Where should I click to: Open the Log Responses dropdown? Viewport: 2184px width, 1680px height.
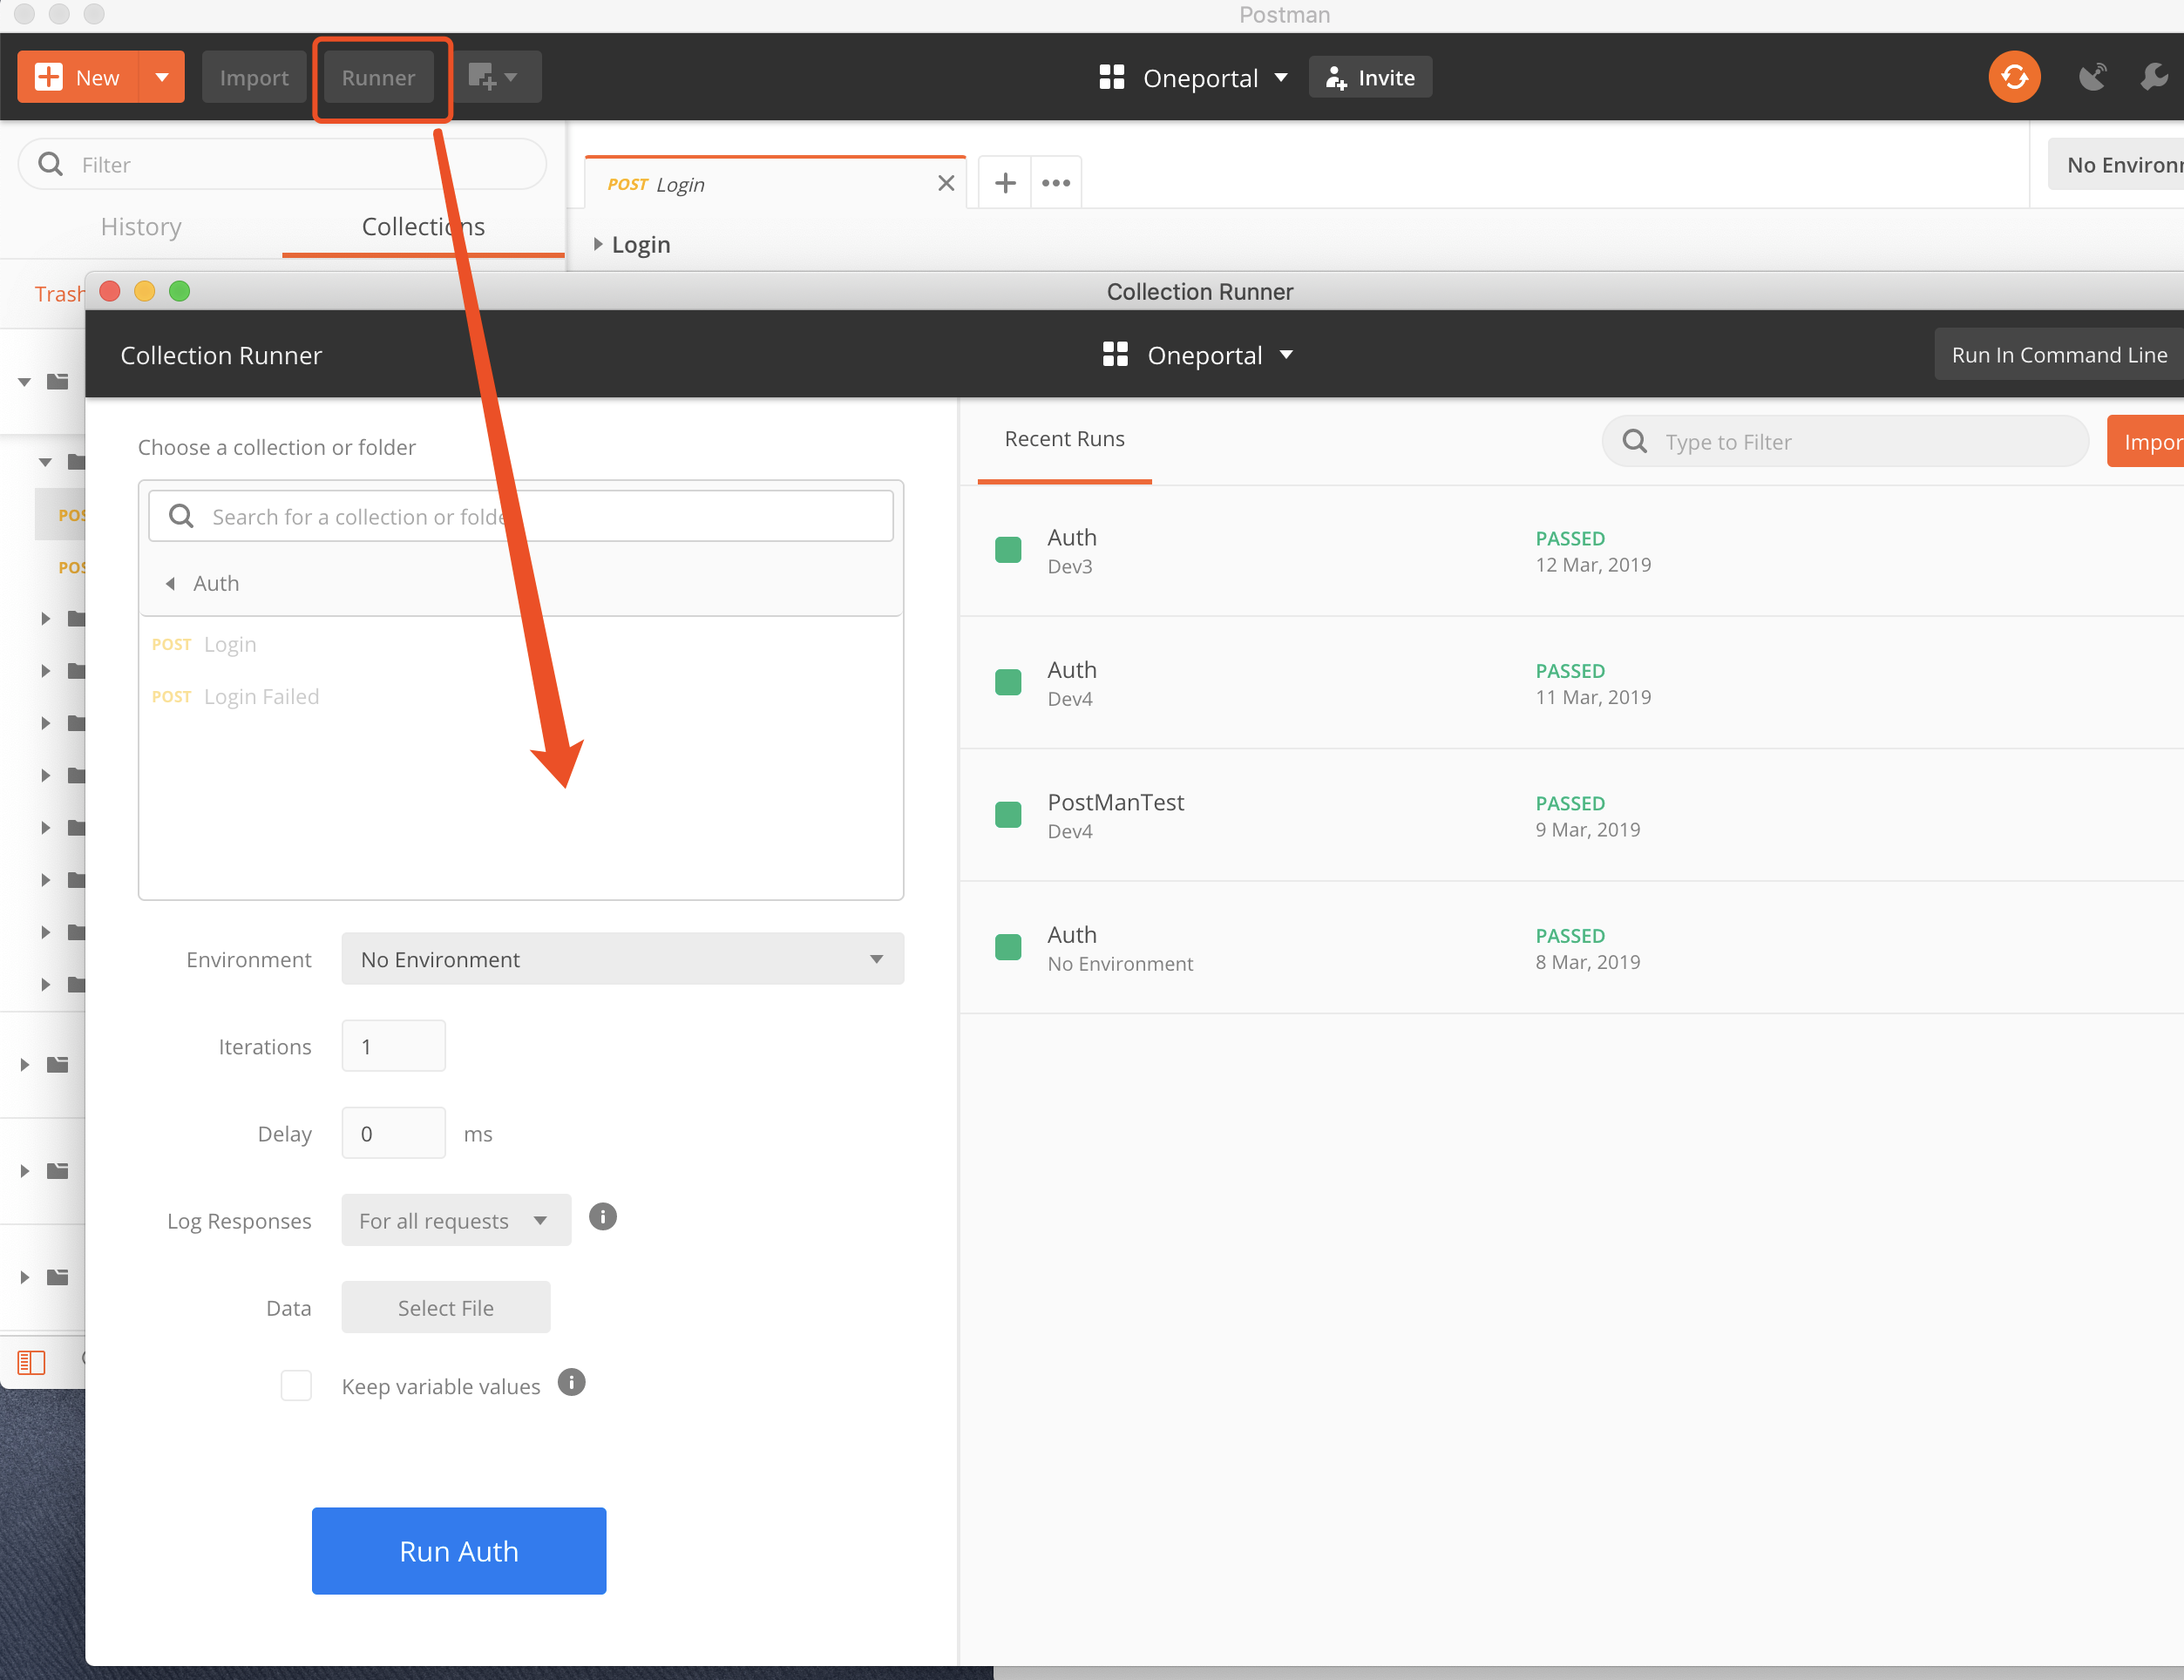click(x=456, y=1220)
